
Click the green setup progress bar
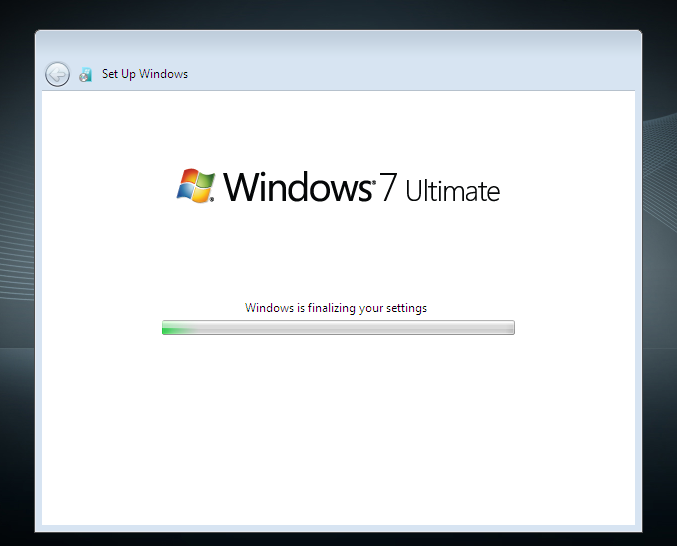(338, 328)
